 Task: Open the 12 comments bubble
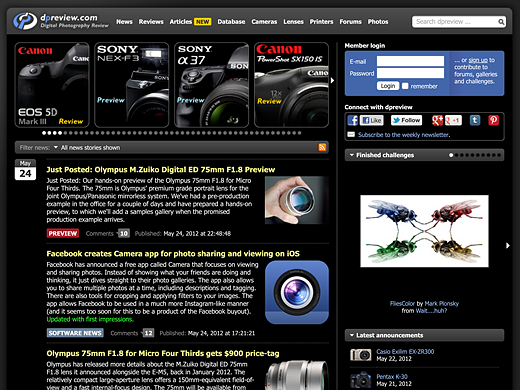tap(148, 333)
